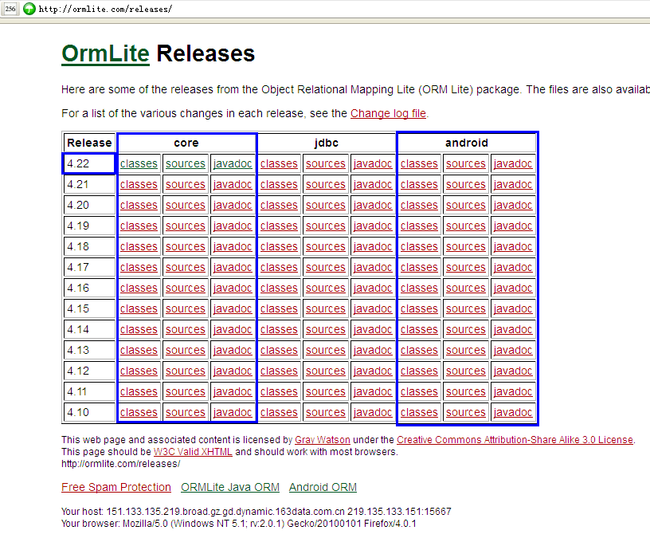Open the OrmLite heading link

[x=105, y=54]
